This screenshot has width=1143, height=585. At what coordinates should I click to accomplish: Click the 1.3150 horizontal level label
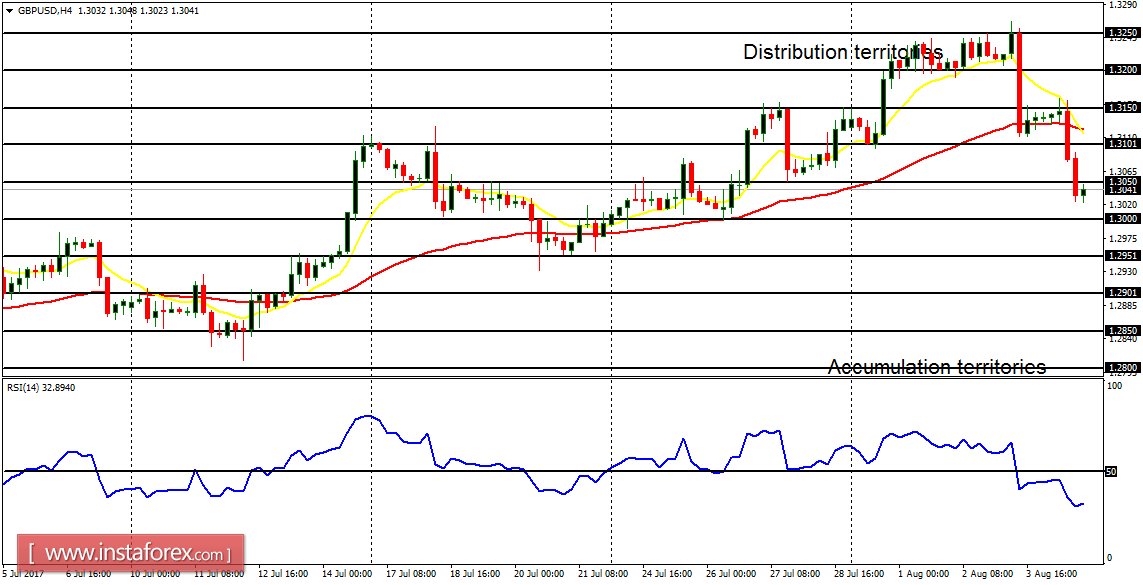click(1123, 107)
